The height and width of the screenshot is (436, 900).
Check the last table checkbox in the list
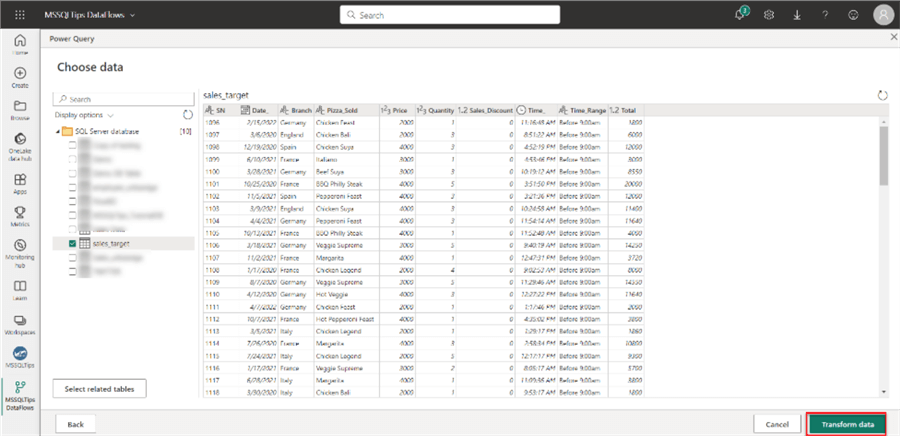(x=72, y=270)
